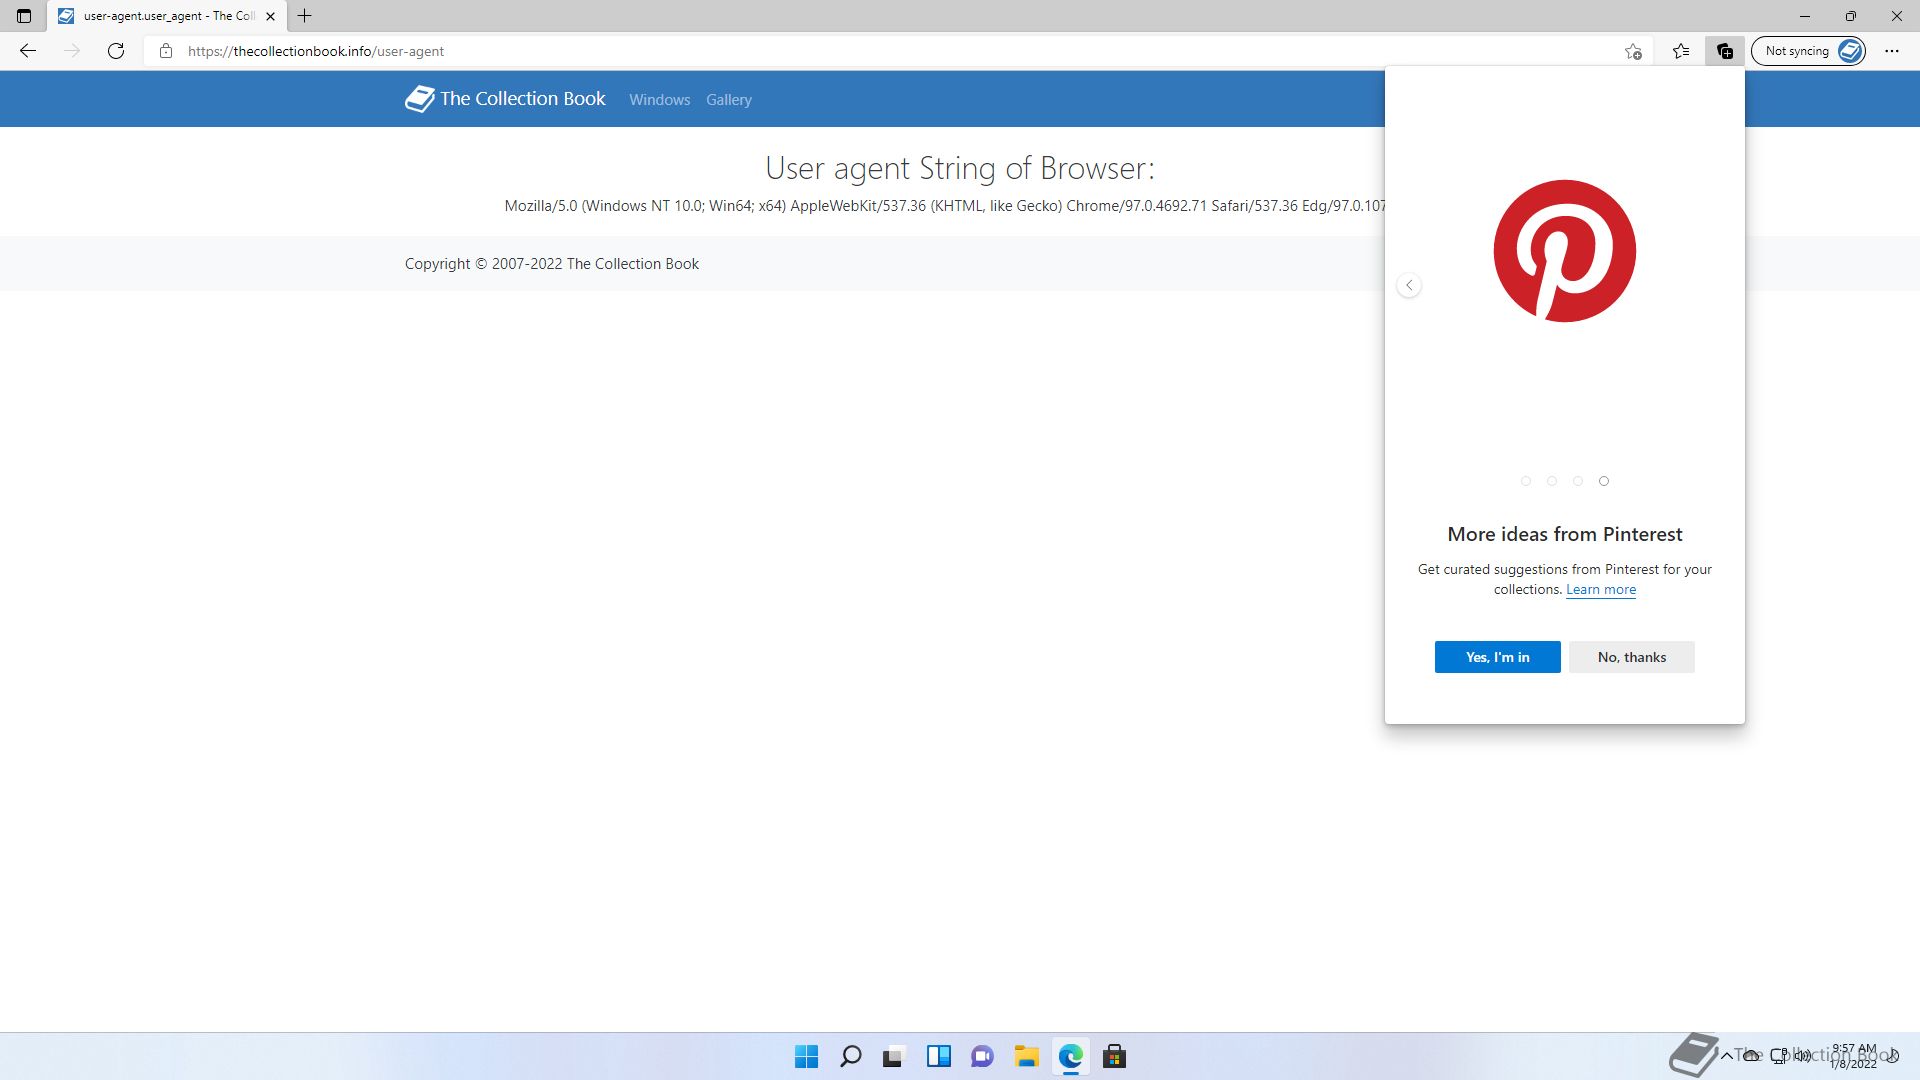Click the forward navigation arrow
Screen dimensions: 1920x1080
tap(72, 51)
